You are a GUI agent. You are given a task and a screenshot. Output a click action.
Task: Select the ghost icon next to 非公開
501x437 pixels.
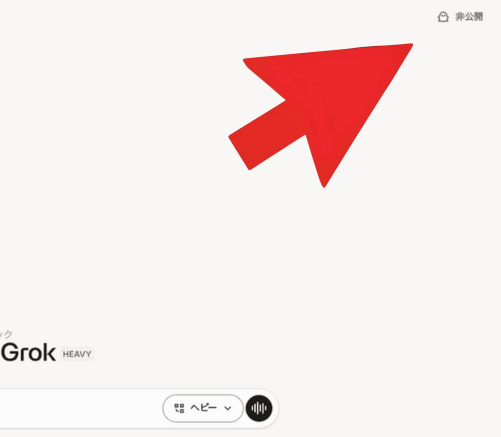(443, 17)
